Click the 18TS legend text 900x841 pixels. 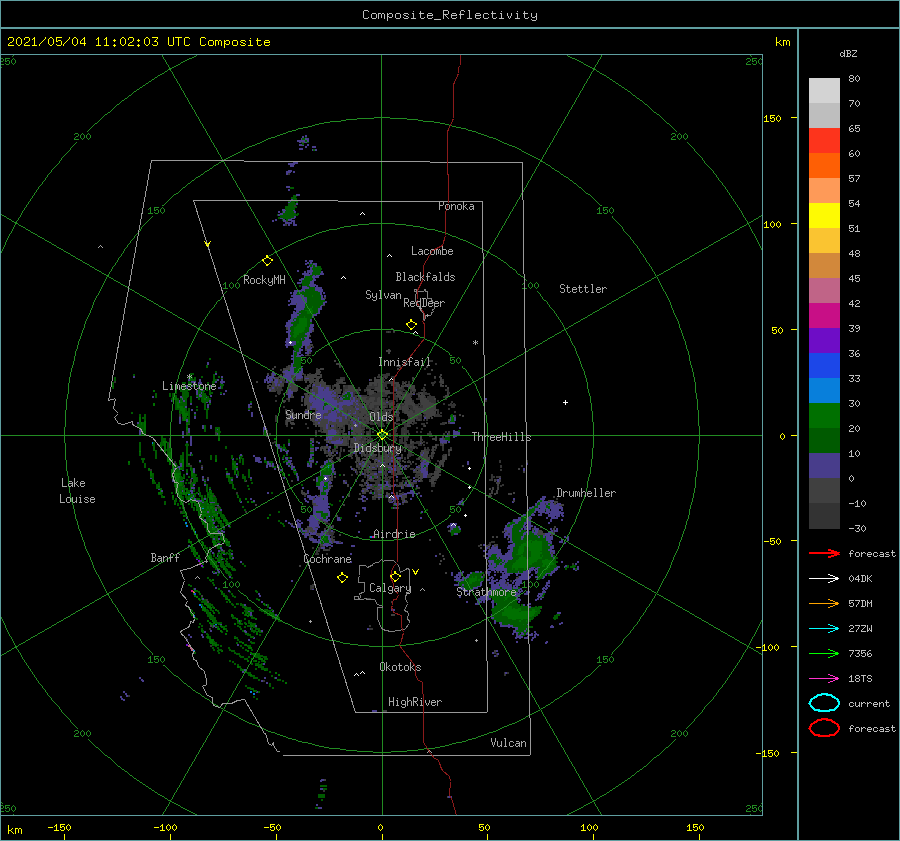pos(860,679)
